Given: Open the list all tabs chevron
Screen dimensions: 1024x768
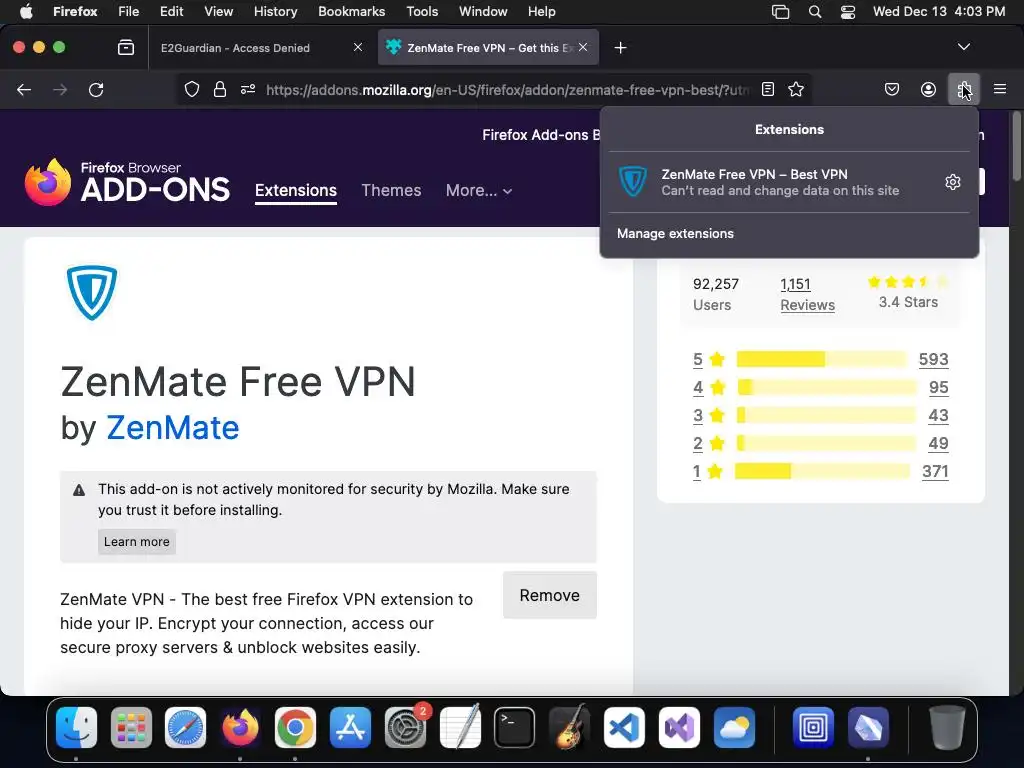Looking at the screenshot, I should pyautogui.click(x=964, y=47).
